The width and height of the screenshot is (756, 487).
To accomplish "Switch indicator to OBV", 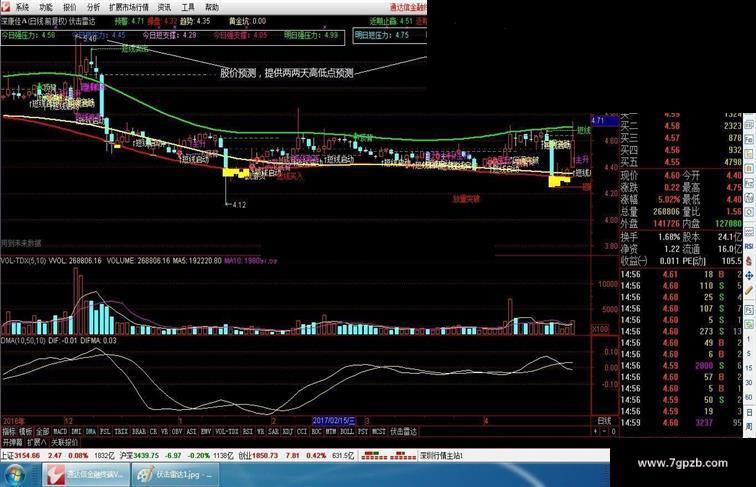I will pos(177,432).
